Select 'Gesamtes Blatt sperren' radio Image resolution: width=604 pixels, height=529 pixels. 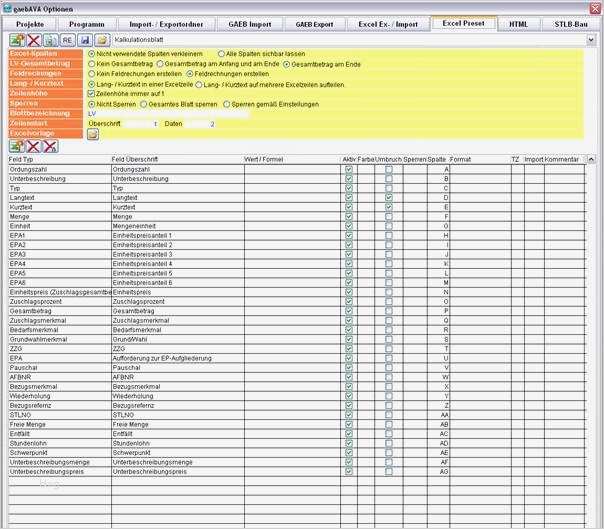144,104
